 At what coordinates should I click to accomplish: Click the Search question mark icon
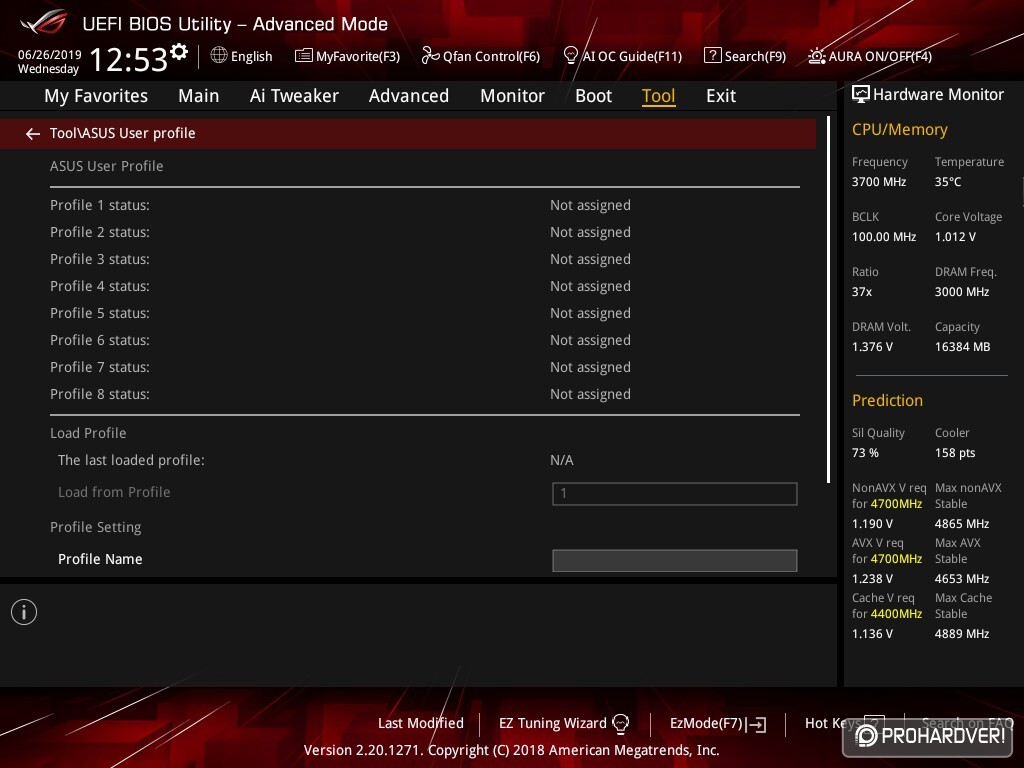tap(712, 56)
